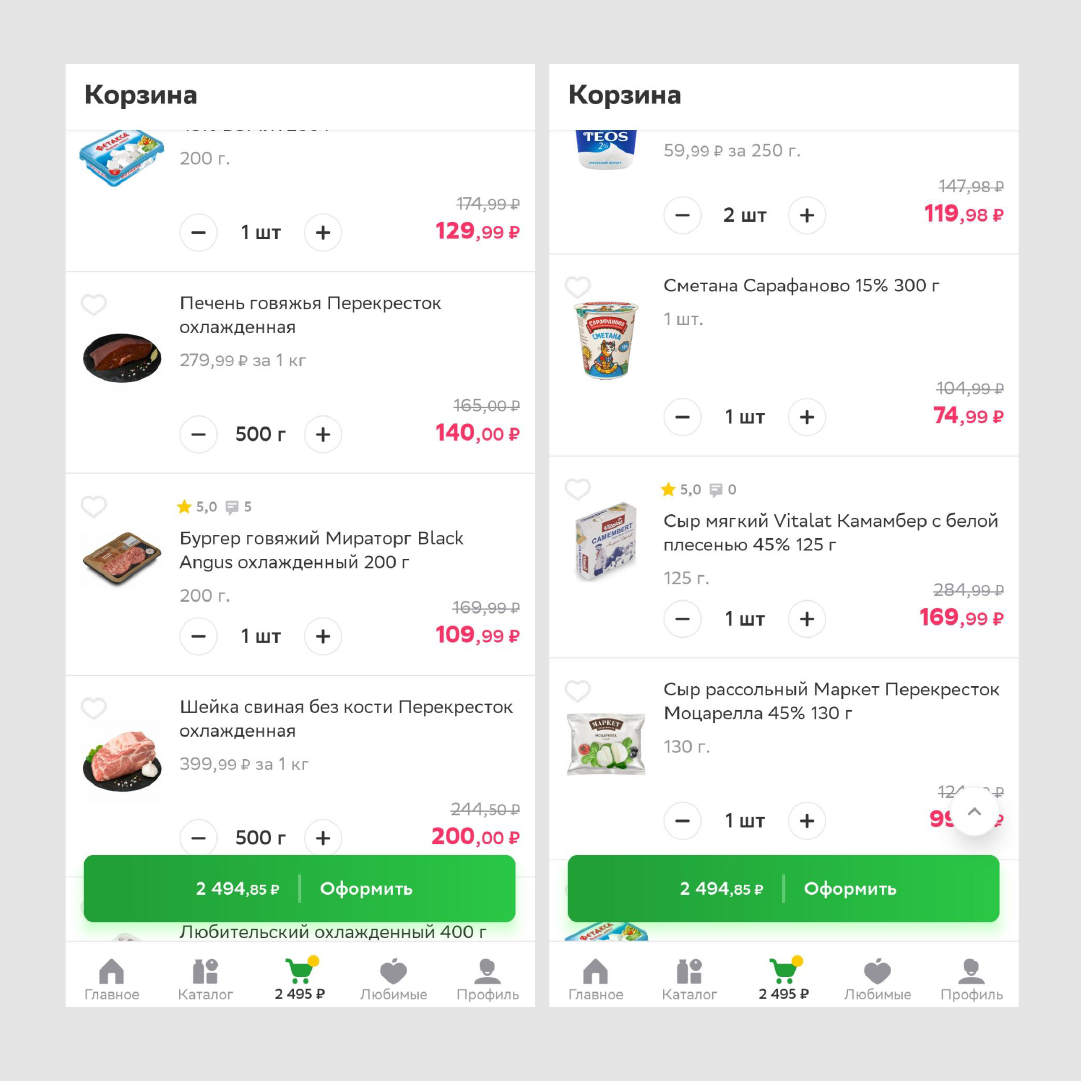Increase Шейка свиная weight with plus button
Image resolution: width=1081 pixels, height=1081 pixels.
coord(323,838)
